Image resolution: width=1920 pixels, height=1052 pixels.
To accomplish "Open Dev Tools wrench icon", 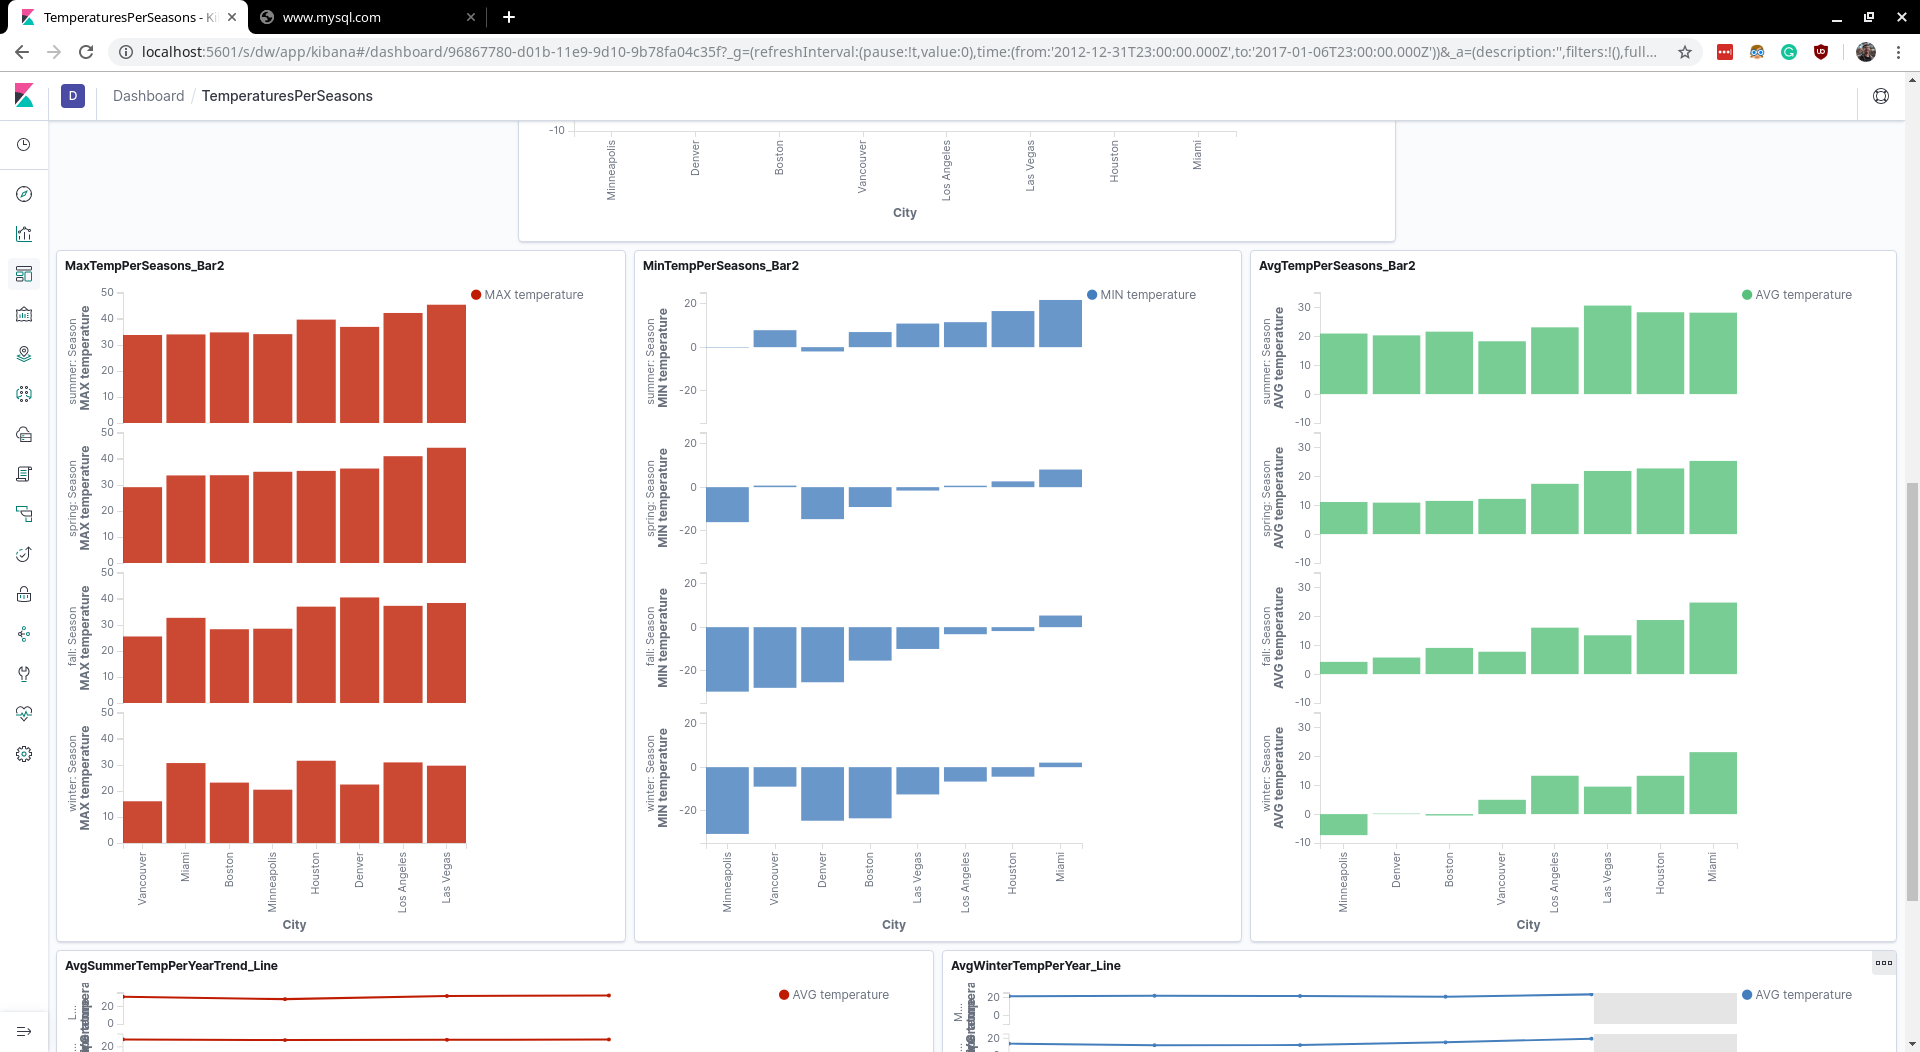I will click(x=24, y=674).
